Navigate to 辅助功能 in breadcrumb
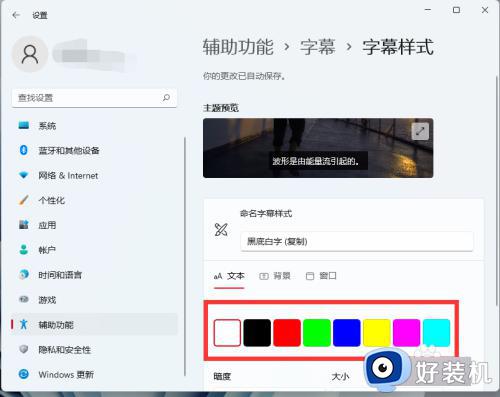The width and height of the screenshot is (500, 397). (238, 47)
